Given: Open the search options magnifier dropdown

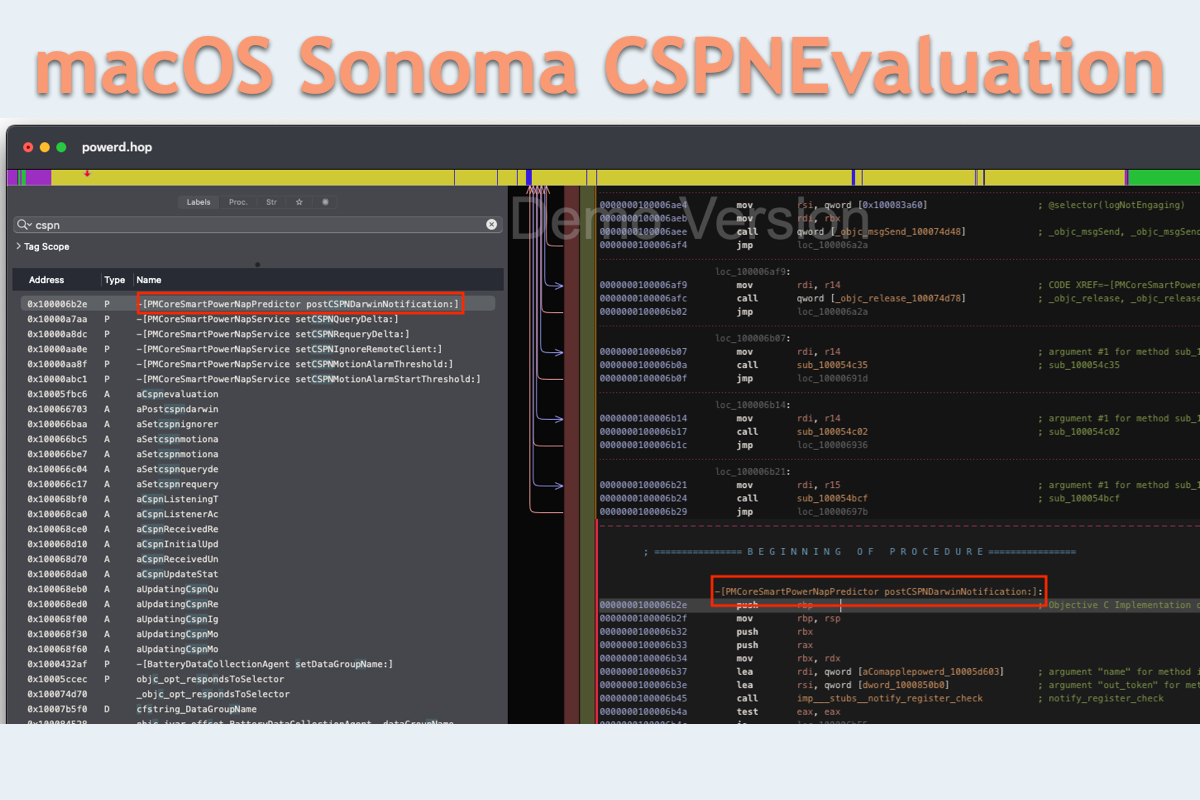Looking at the screenshot, I should pos(24,225).
